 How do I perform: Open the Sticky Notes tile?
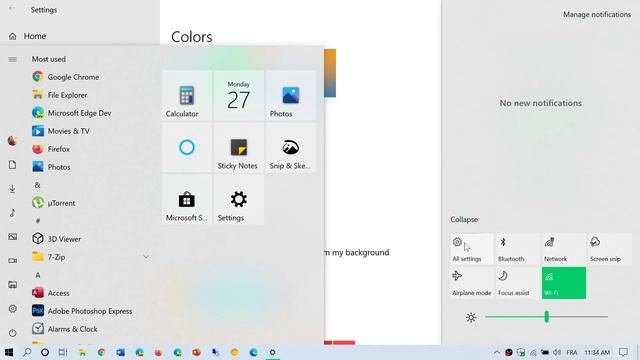click(238, 147)
